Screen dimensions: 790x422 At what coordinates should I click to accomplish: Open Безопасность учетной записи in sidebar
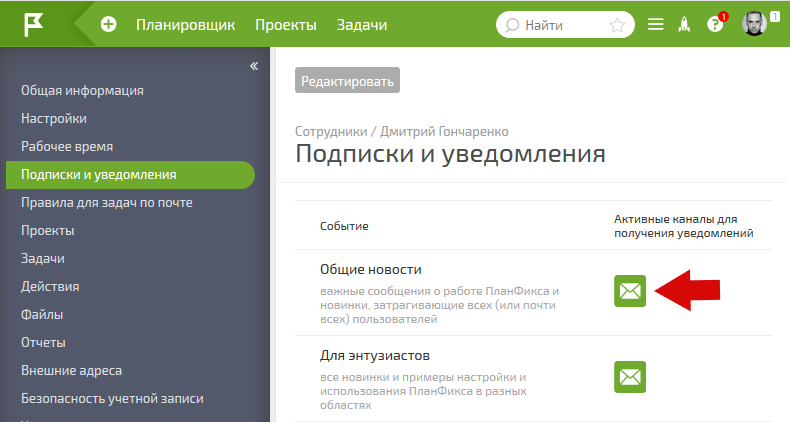tap(112, 398)
